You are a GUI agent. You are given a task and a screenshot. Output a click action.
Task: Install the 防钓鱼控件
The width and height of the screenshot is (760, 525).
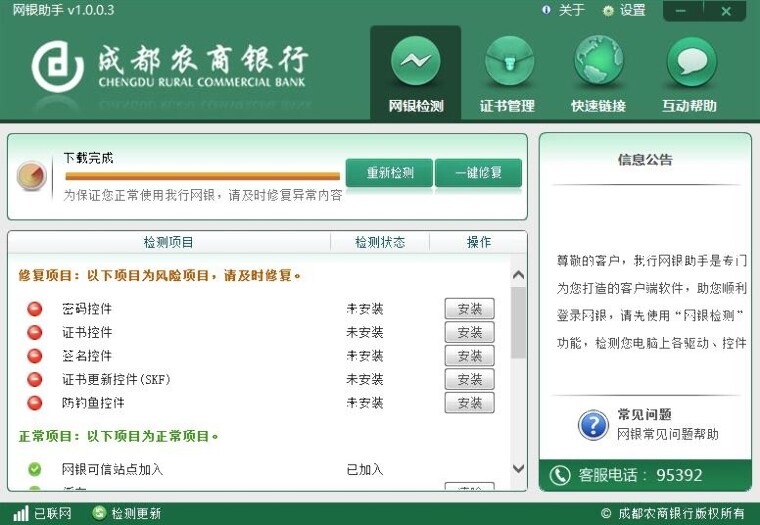tap(469, 402)
